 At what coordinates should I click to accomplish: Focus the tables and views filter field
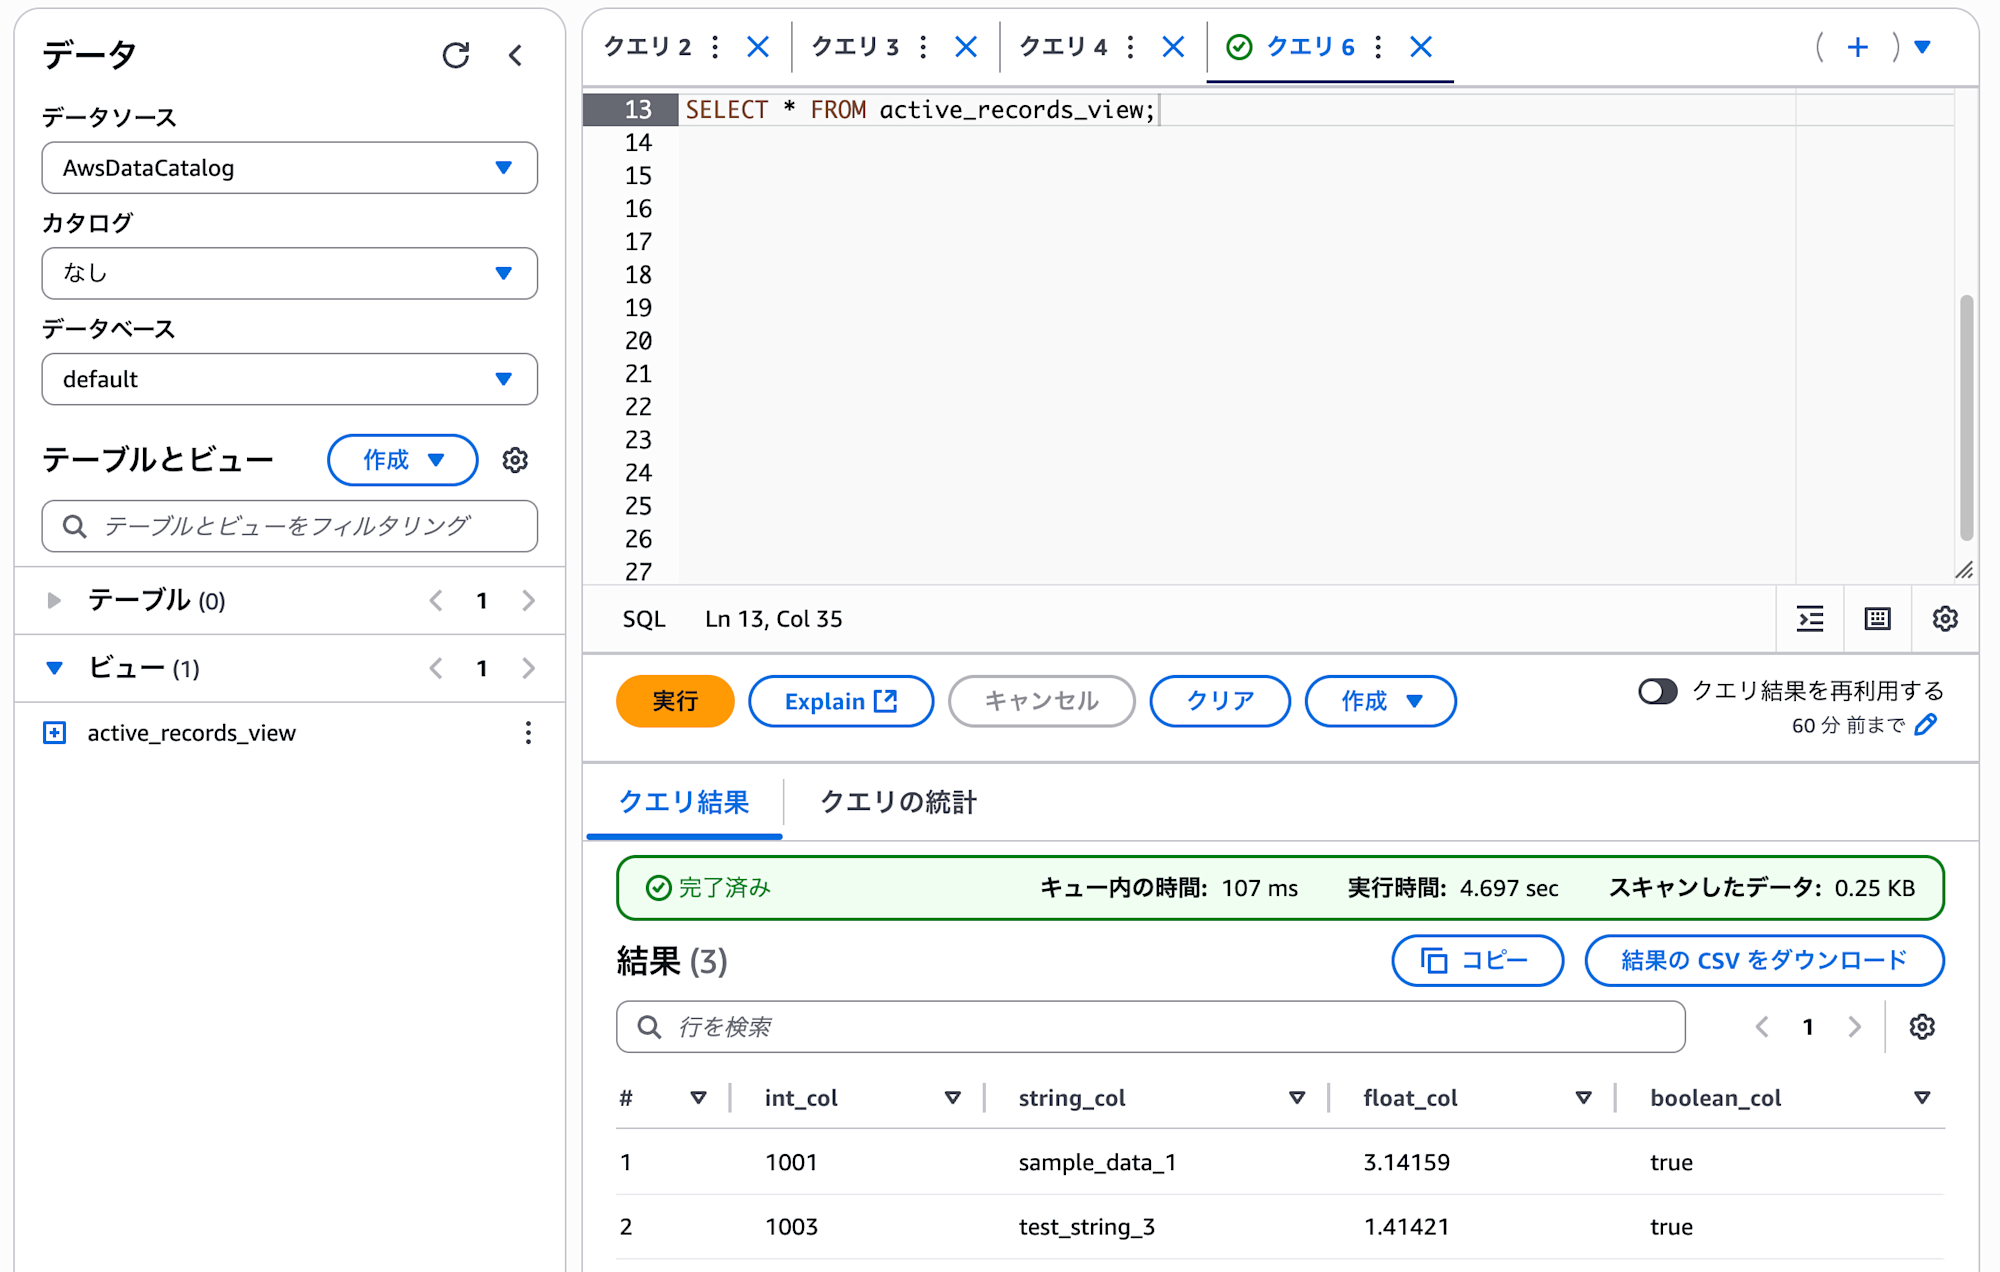(290, 526)
